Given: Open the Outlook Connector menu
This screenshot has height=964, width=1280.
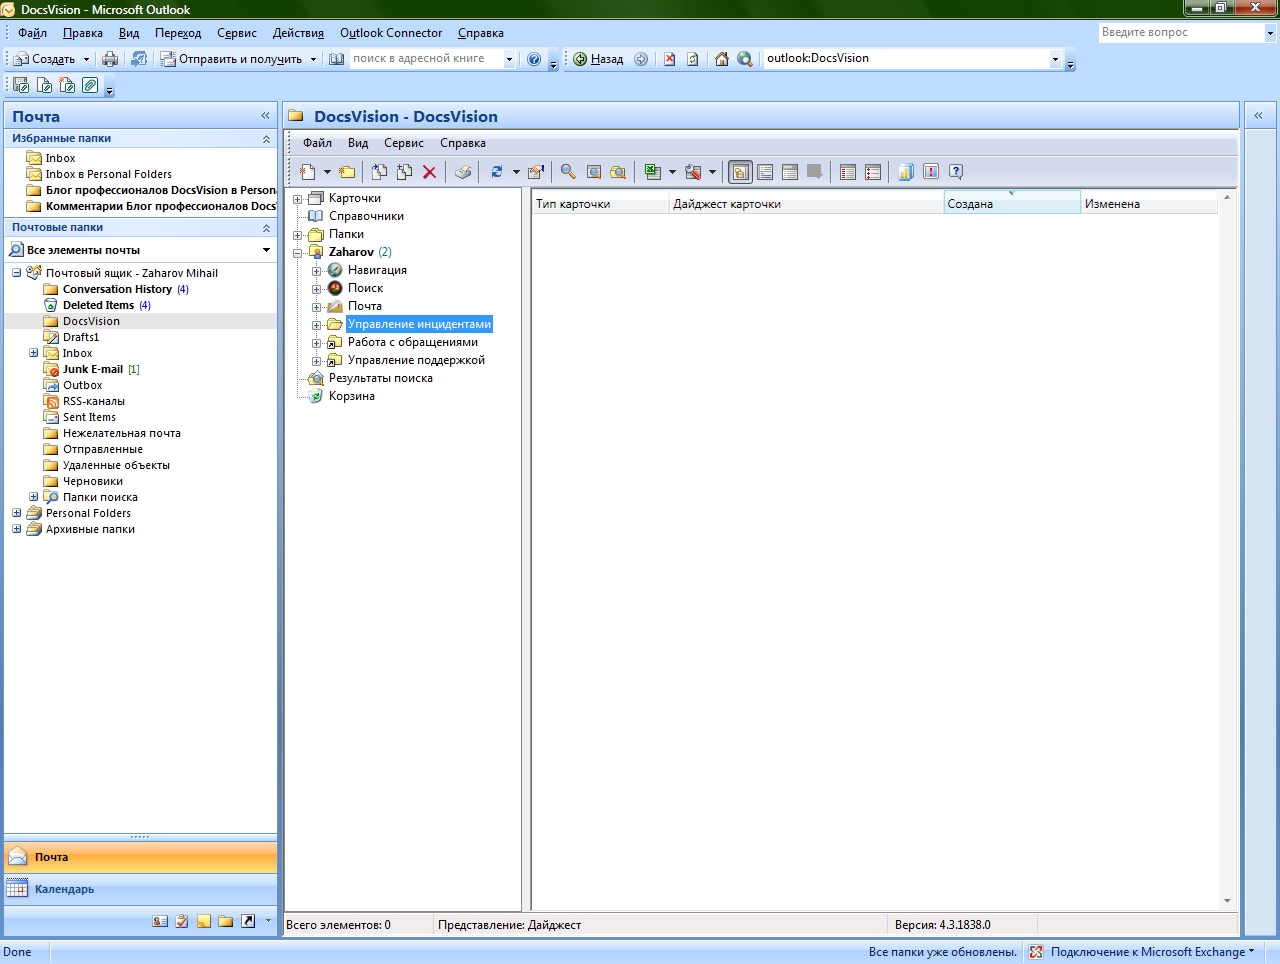Looking at the screenshot, I should [391, 33].
